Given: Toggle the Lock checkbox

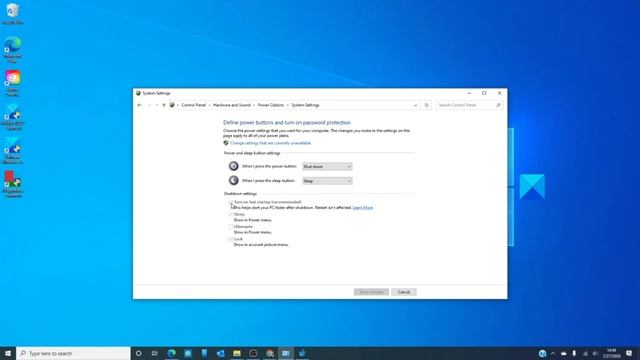Looking at the screenshot, I should (x=231, y=239).
